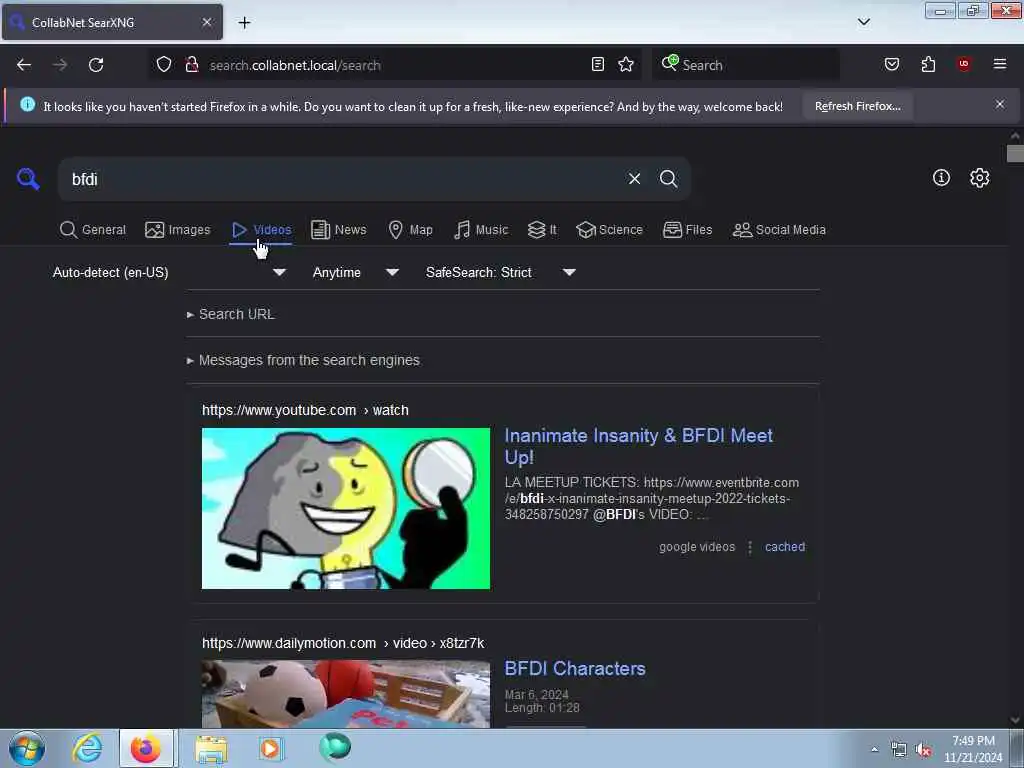The height and width of the screenshot is (768, 1024).
Task: Switch to the General category tab
Action: (x=93, y=230)
